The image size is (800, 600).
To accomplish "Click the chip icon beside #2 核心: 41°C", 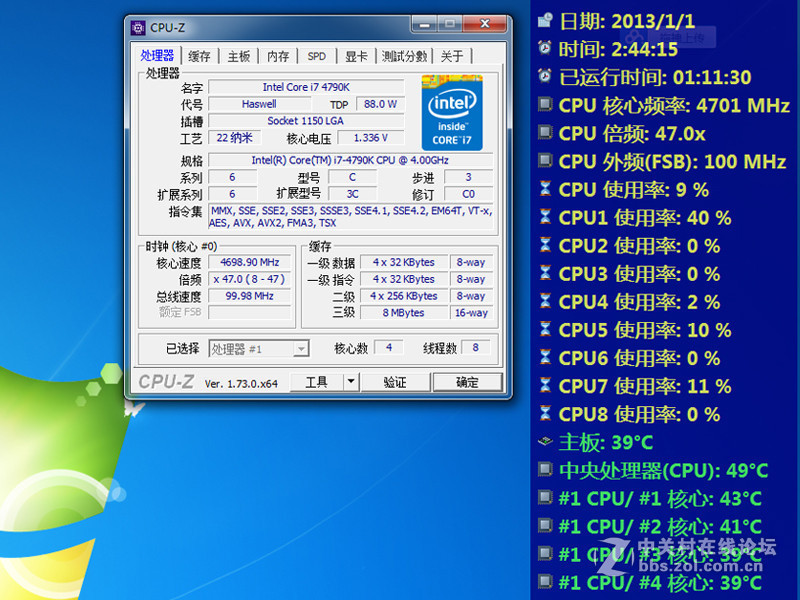I will tap(545, 525).
